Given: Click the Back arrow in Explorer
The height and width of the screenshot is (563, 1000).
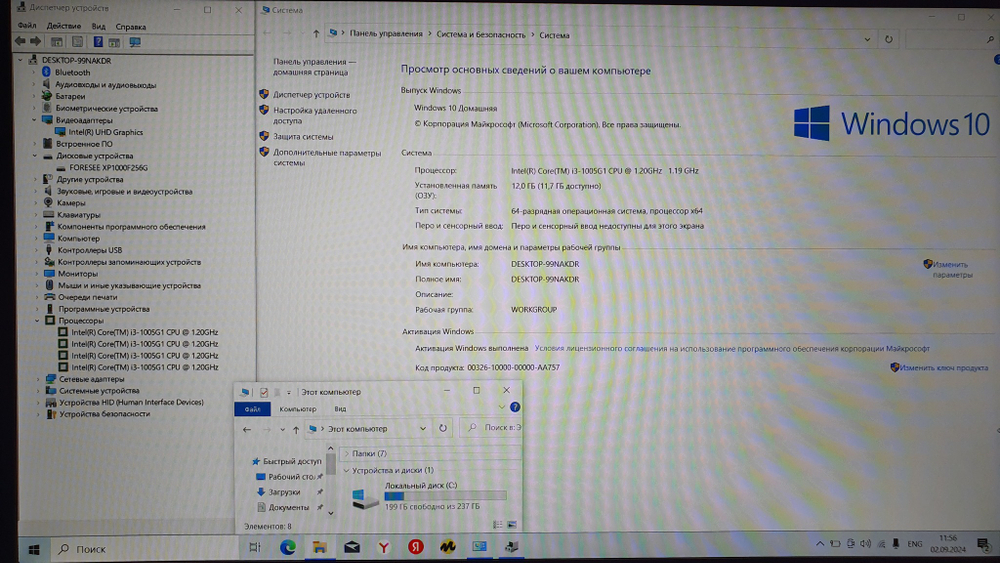Looking at the screenshot, I should 247,429.
